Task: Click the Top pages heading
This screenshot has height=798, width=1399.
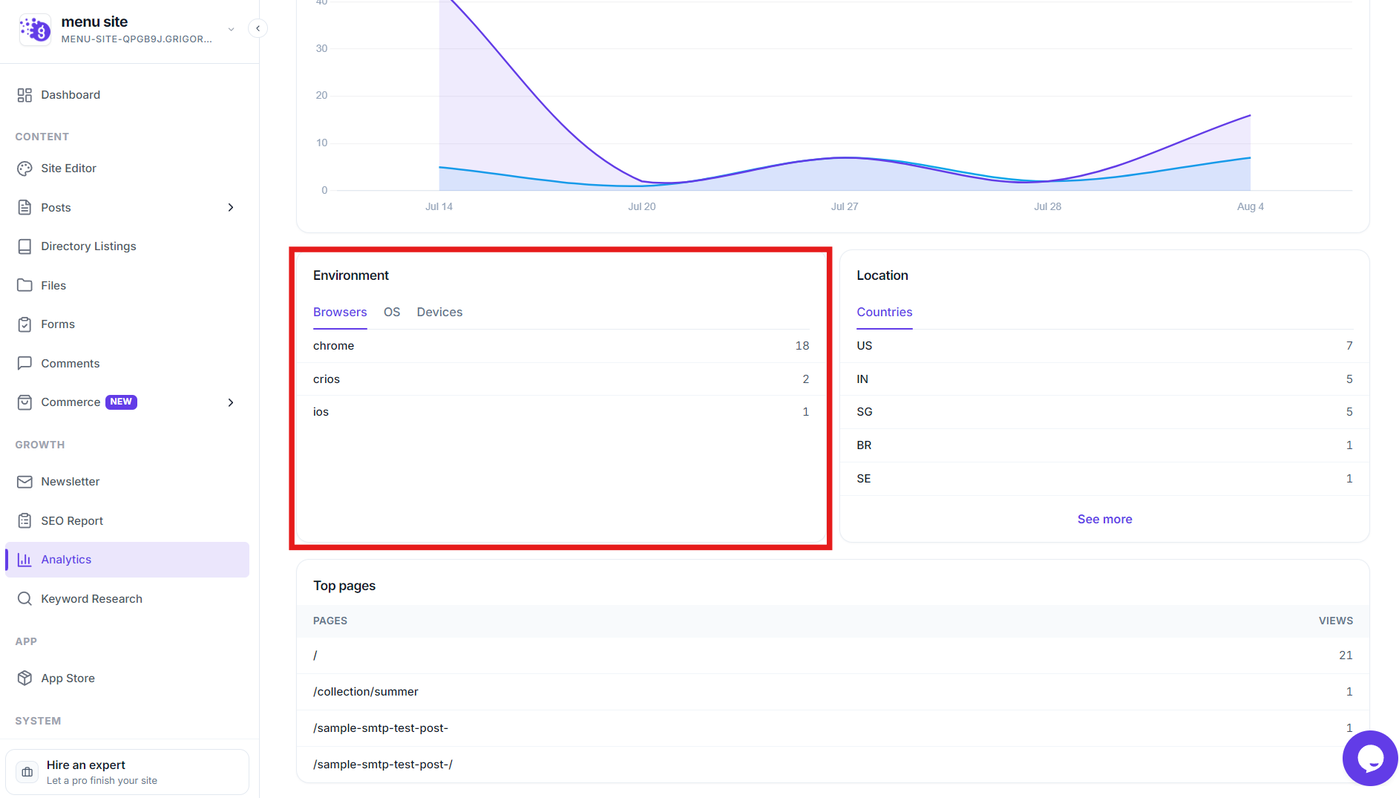Action: [x=344, y=586]
